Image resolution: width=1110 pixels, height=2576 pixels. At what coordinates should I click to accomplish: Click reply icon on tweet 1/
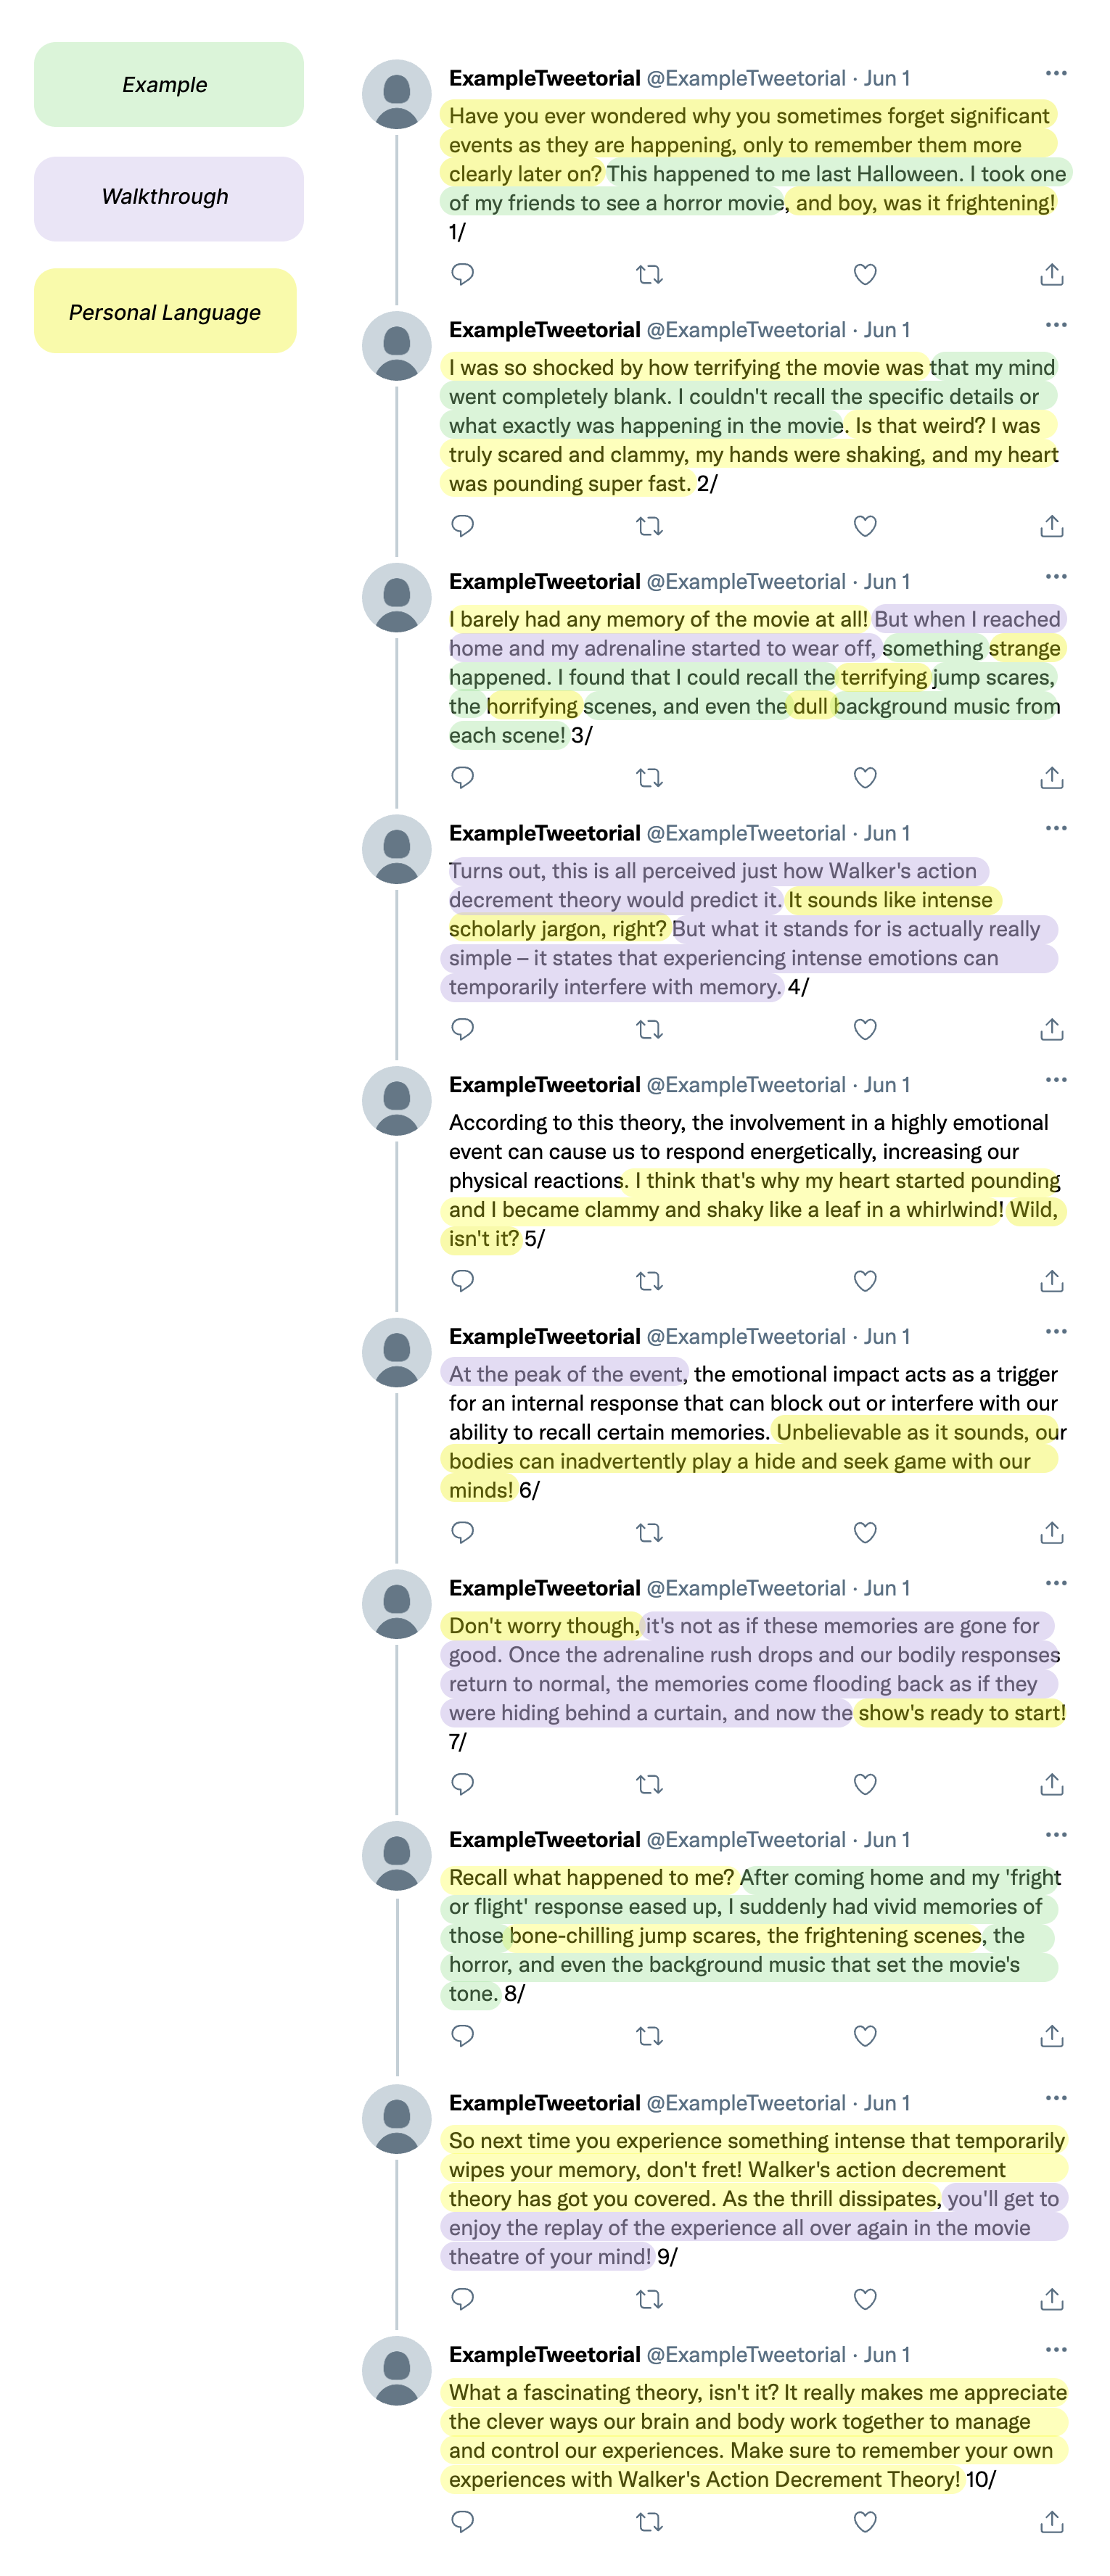[x=462, y=274]
